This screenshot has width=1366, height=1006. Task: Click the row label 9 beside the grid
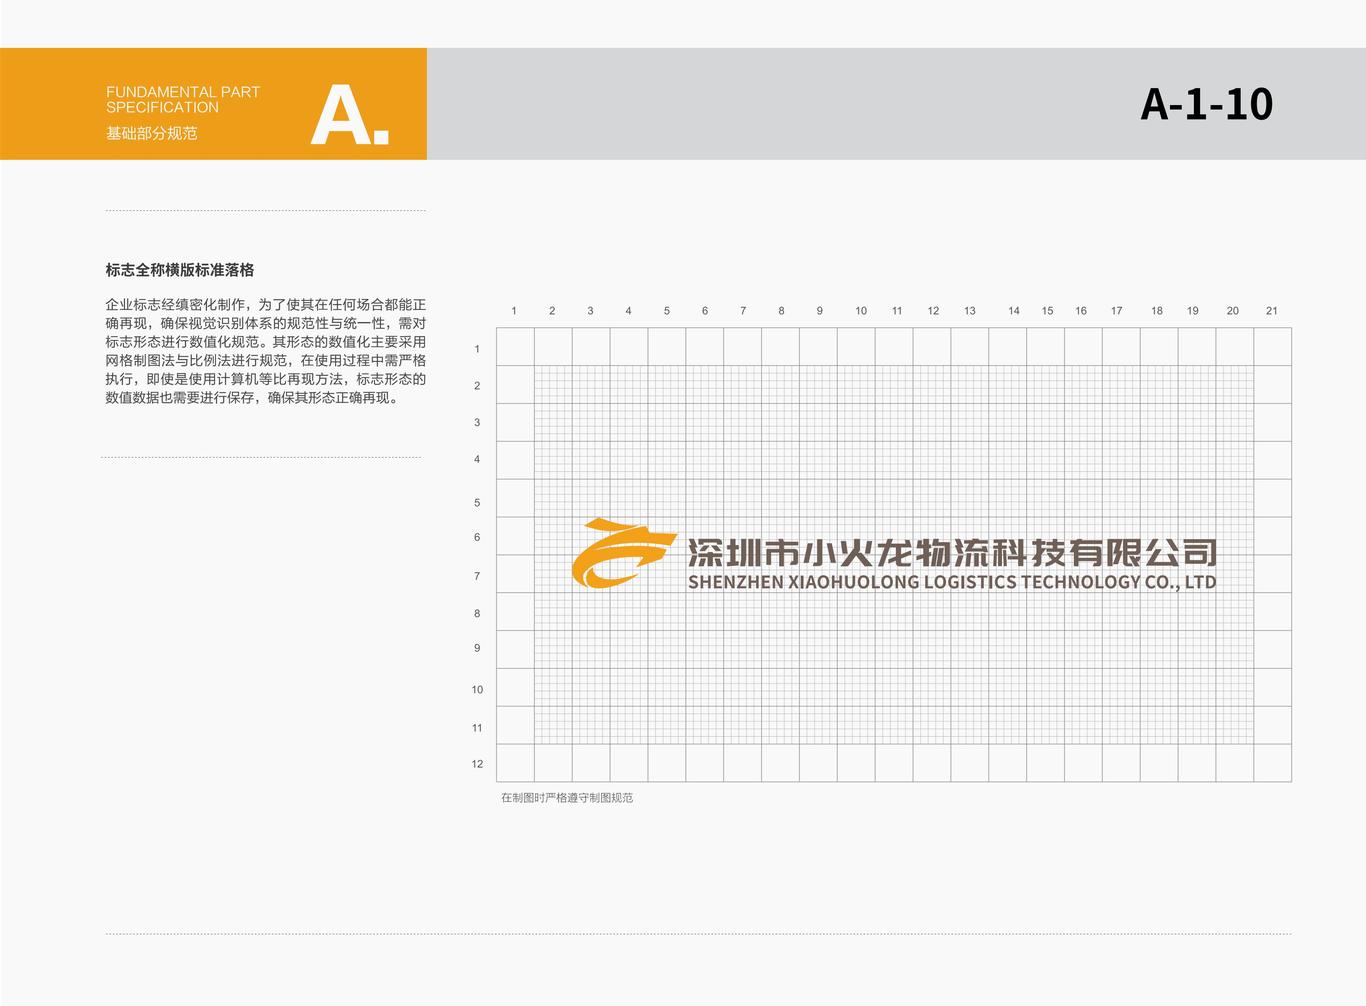[477, 649]
